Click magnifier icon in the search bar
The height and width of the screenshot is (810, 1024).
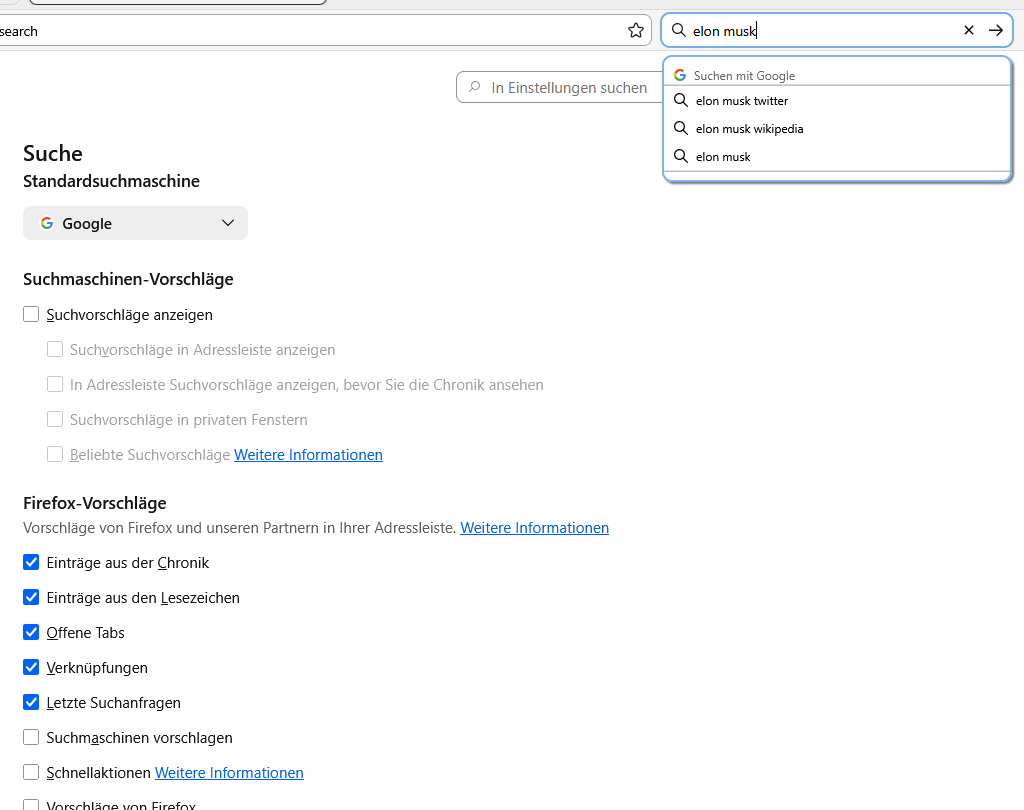coord(679,31)
